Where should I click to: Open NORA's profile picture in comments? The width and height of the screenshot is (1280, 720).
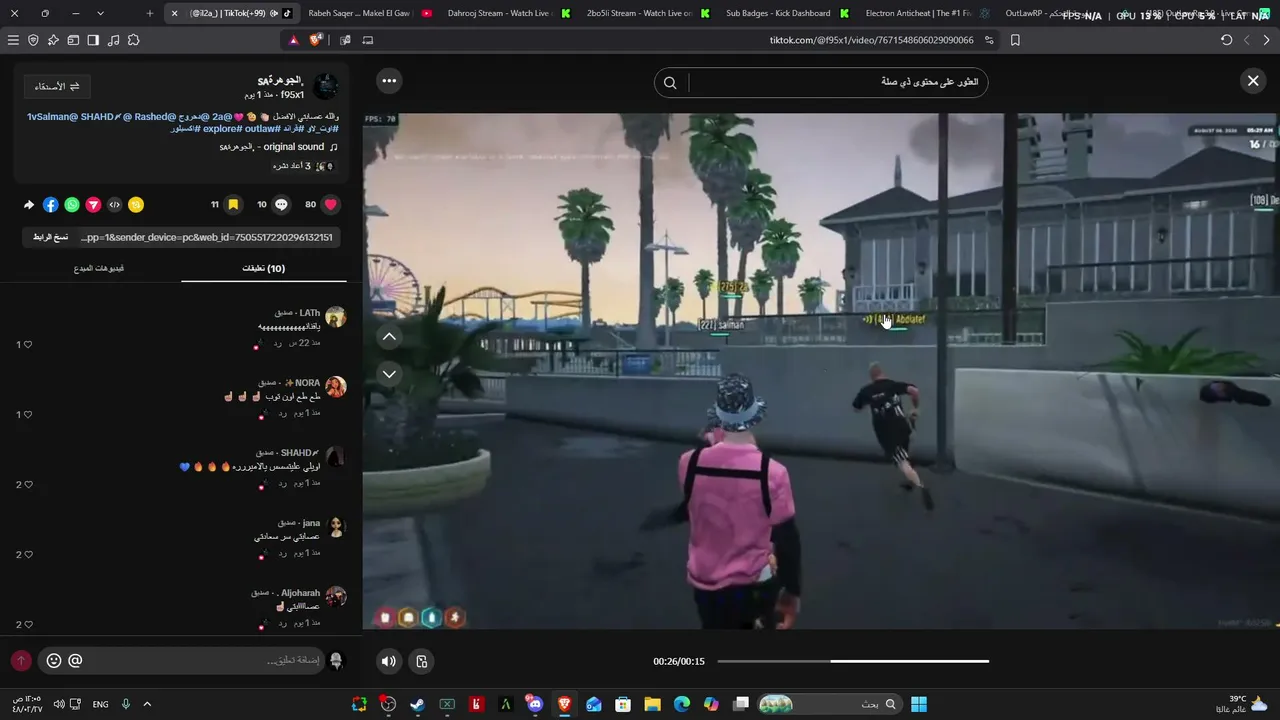tap(336, 387)
